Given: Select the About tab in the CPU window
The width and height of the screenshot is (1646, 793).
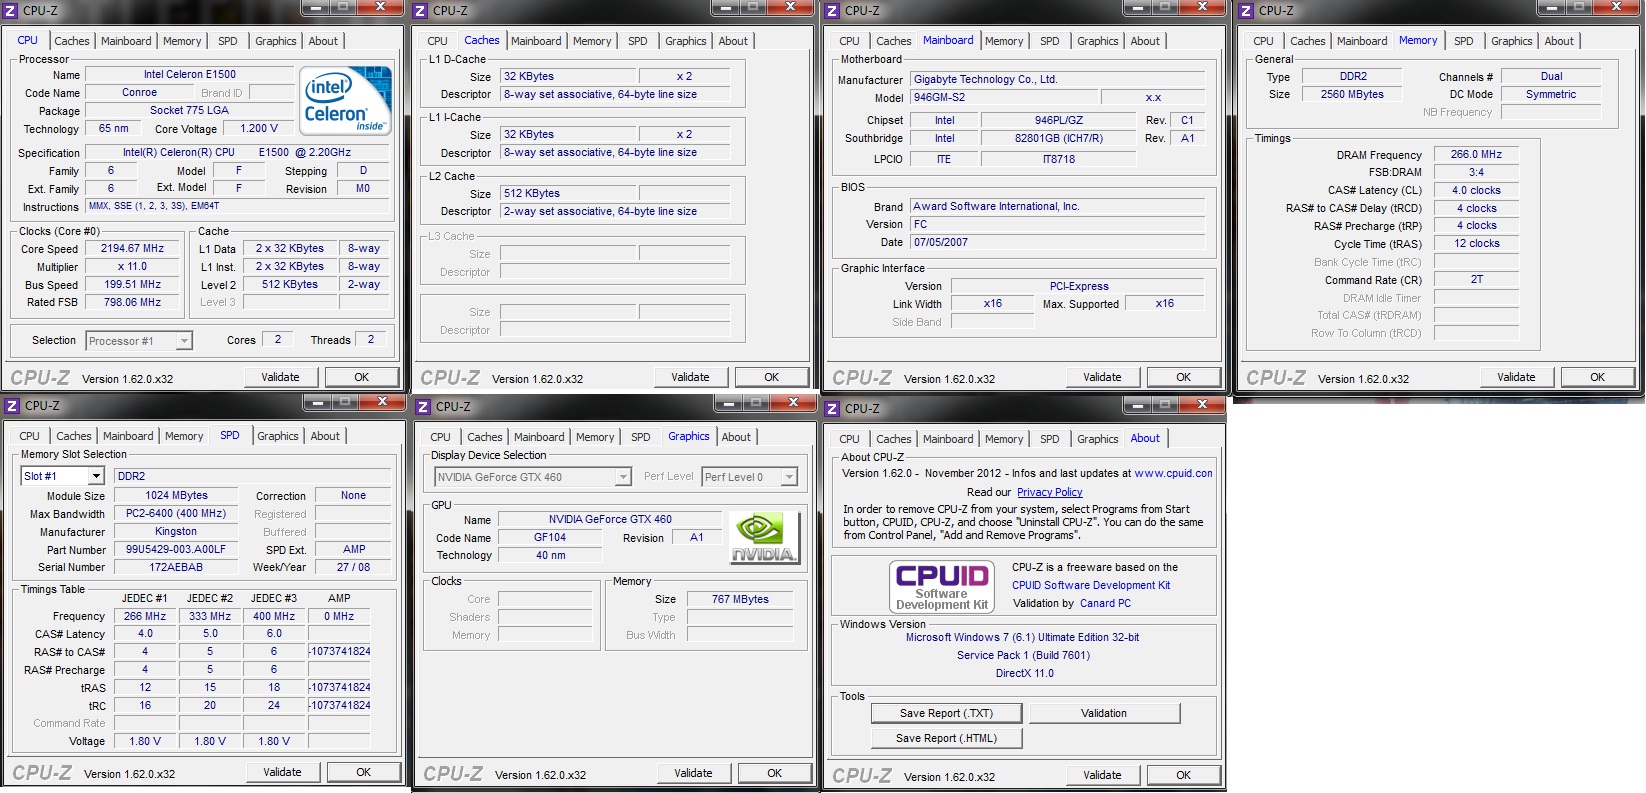Looking at the screenshot, I should (x=323, y=41).
